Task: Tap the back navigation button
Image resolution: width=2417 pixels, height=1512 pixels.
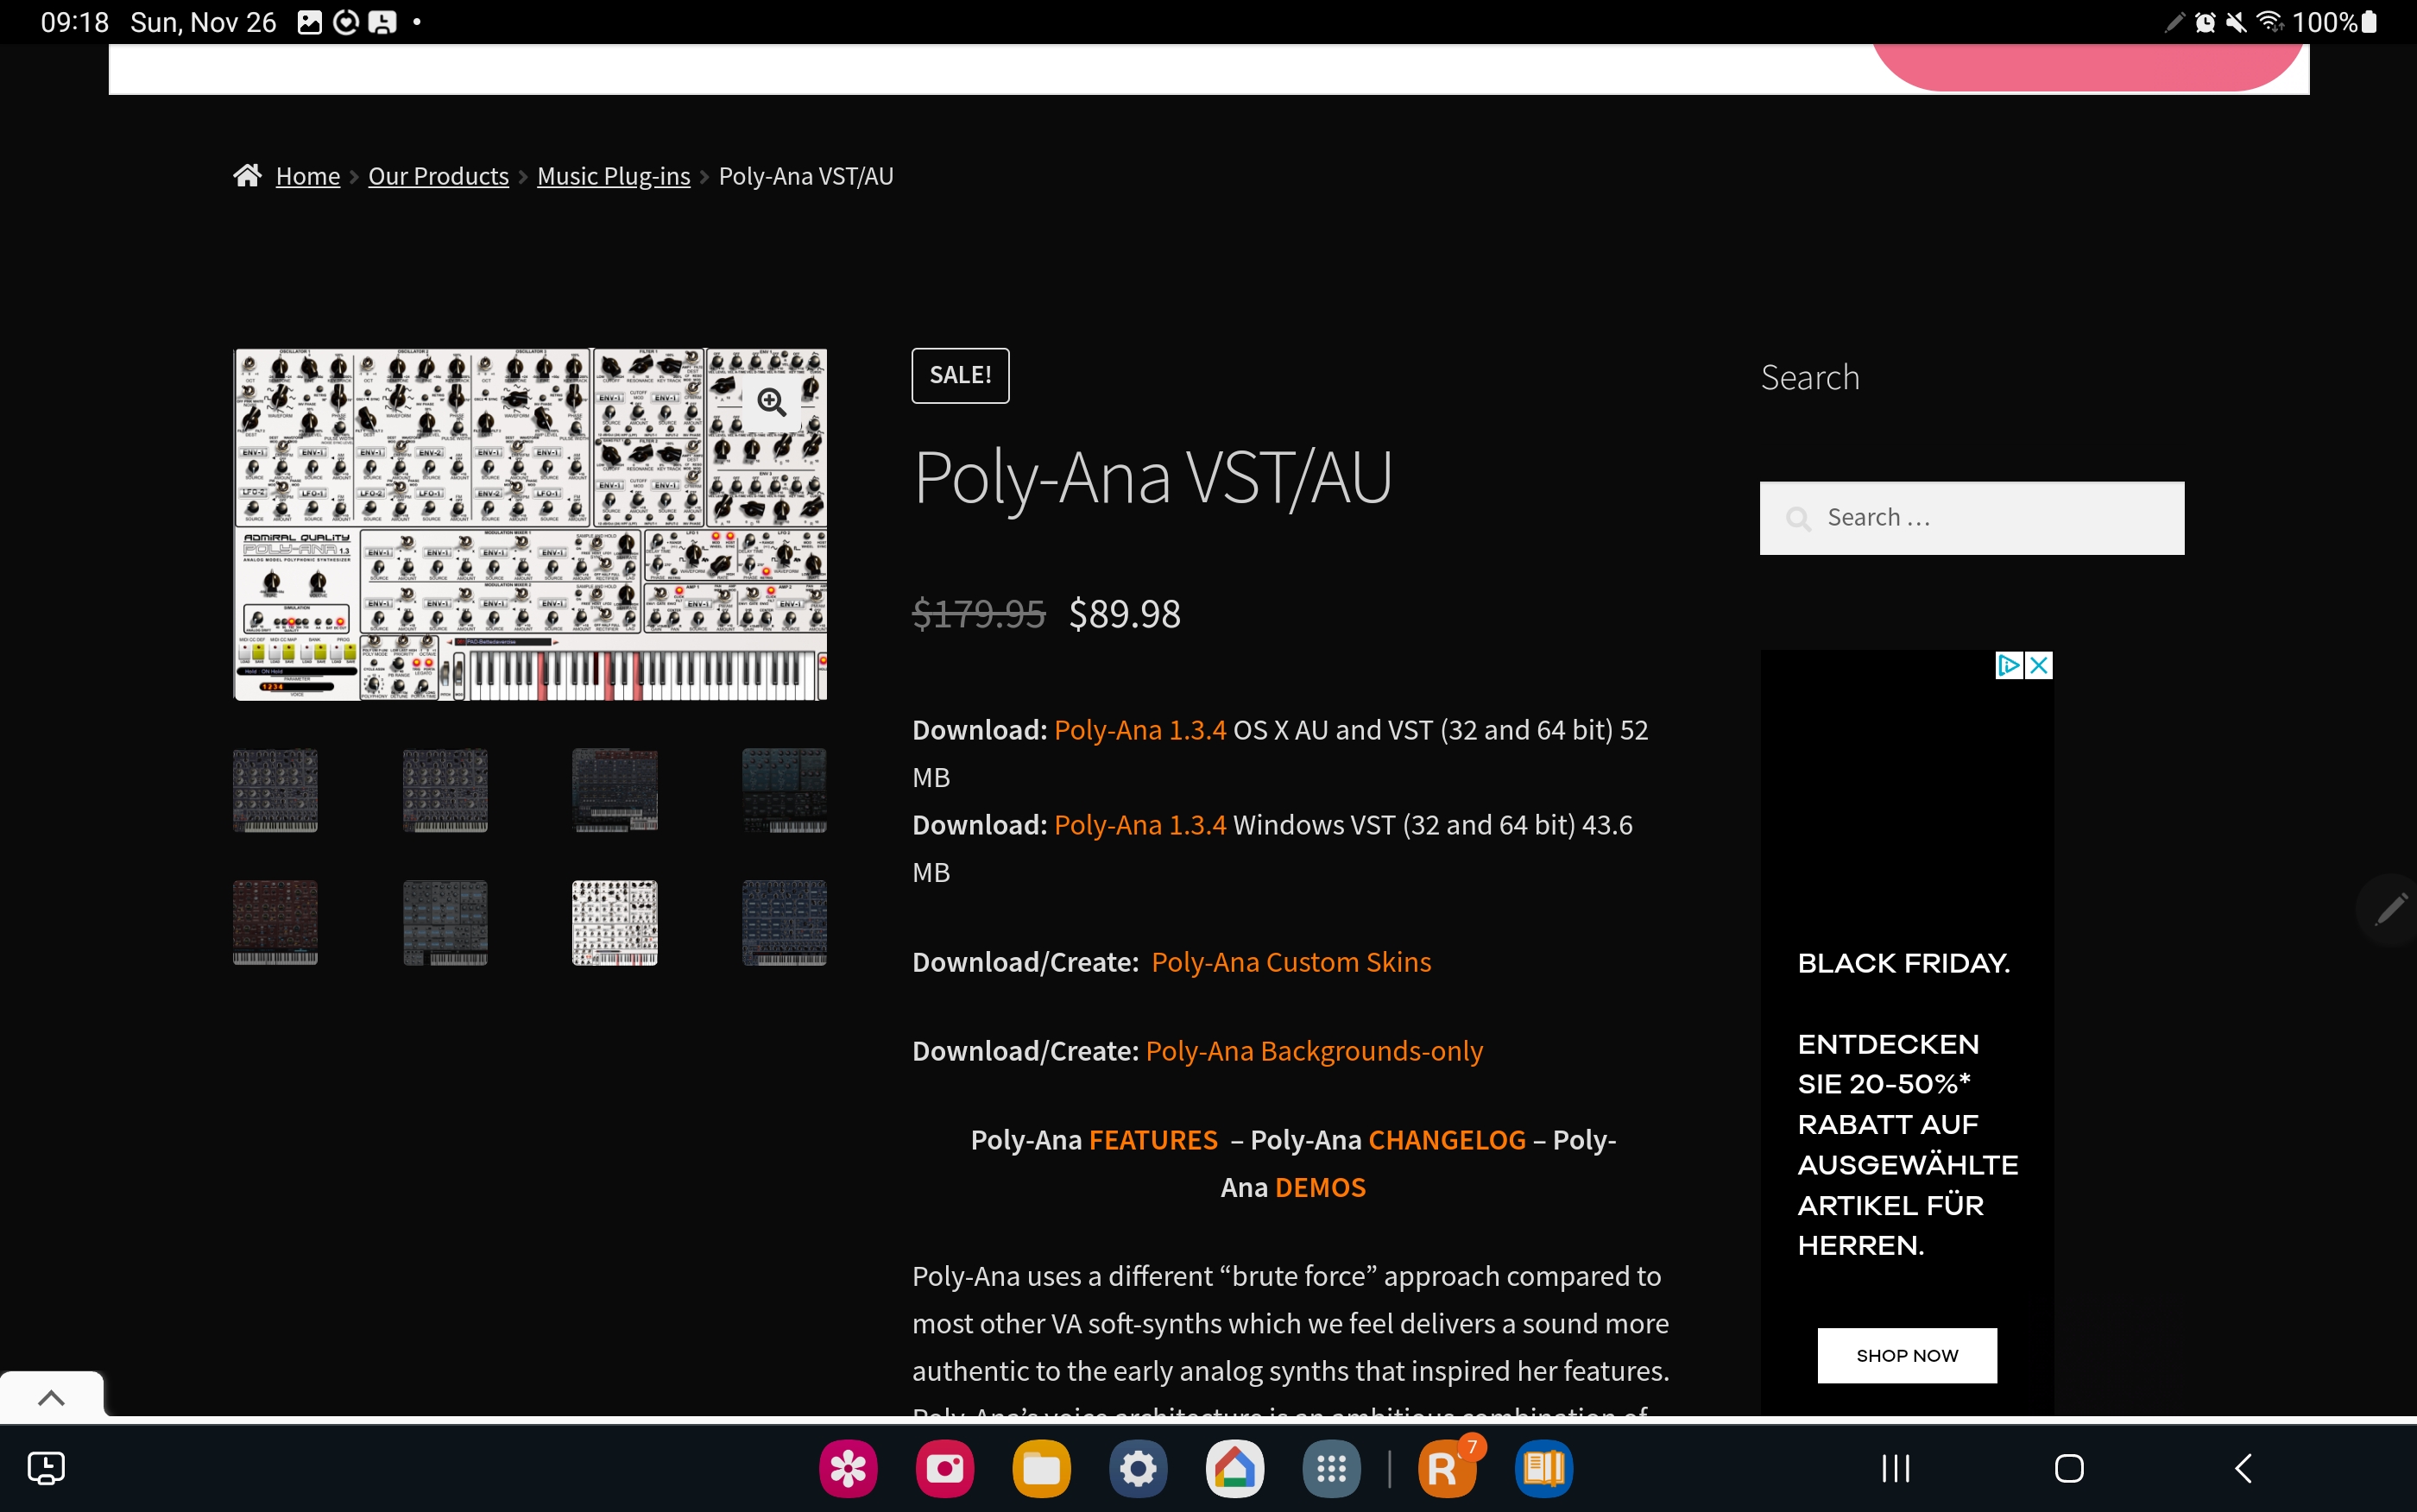Action: pyautogui.click(x=2243, y=1468)
